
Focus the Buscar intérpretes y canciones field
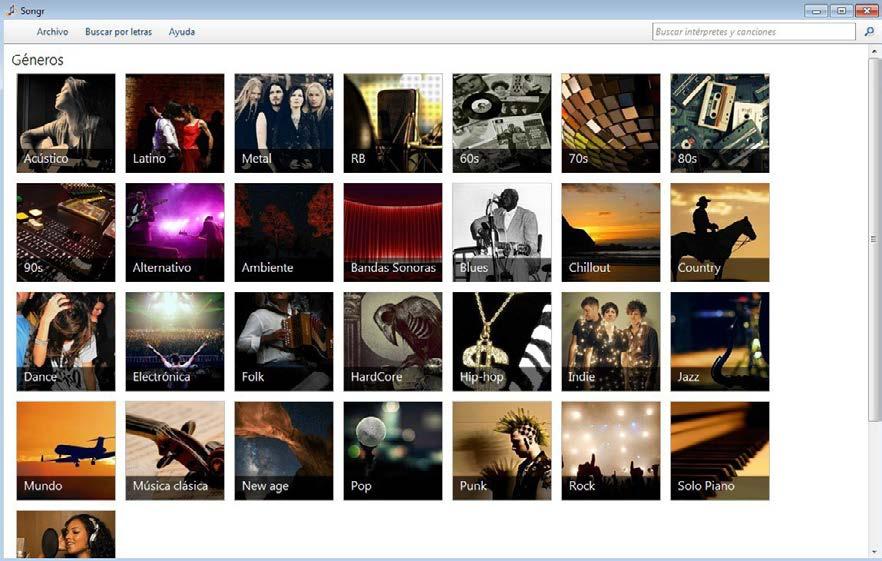[x=754, y=32]
